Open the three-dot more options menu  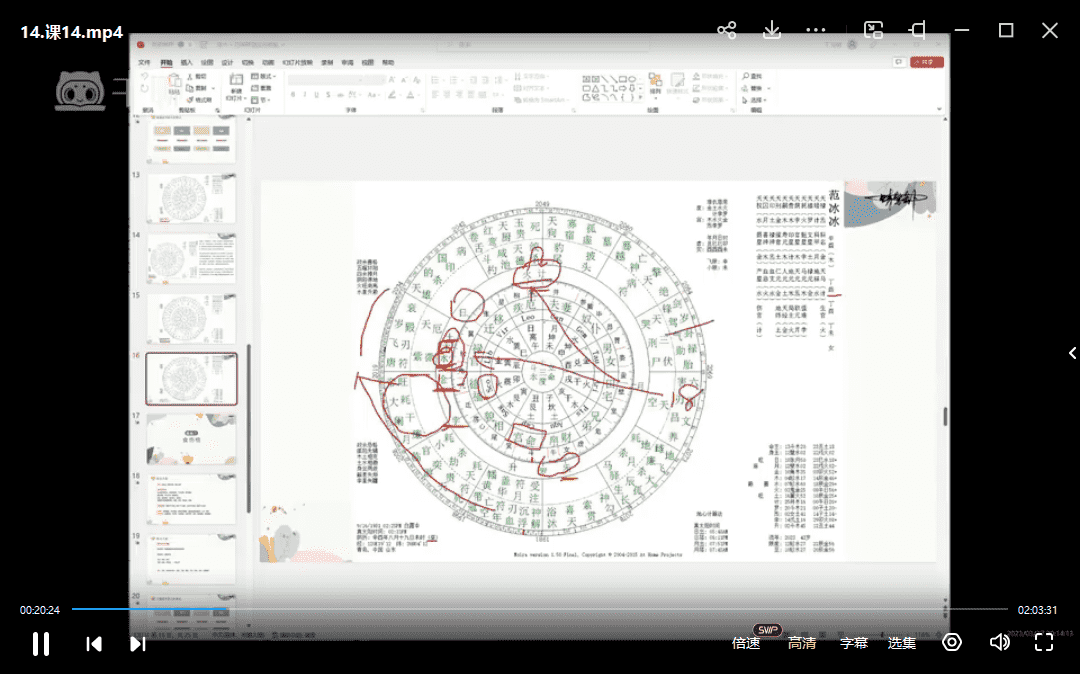pos(816,30)
